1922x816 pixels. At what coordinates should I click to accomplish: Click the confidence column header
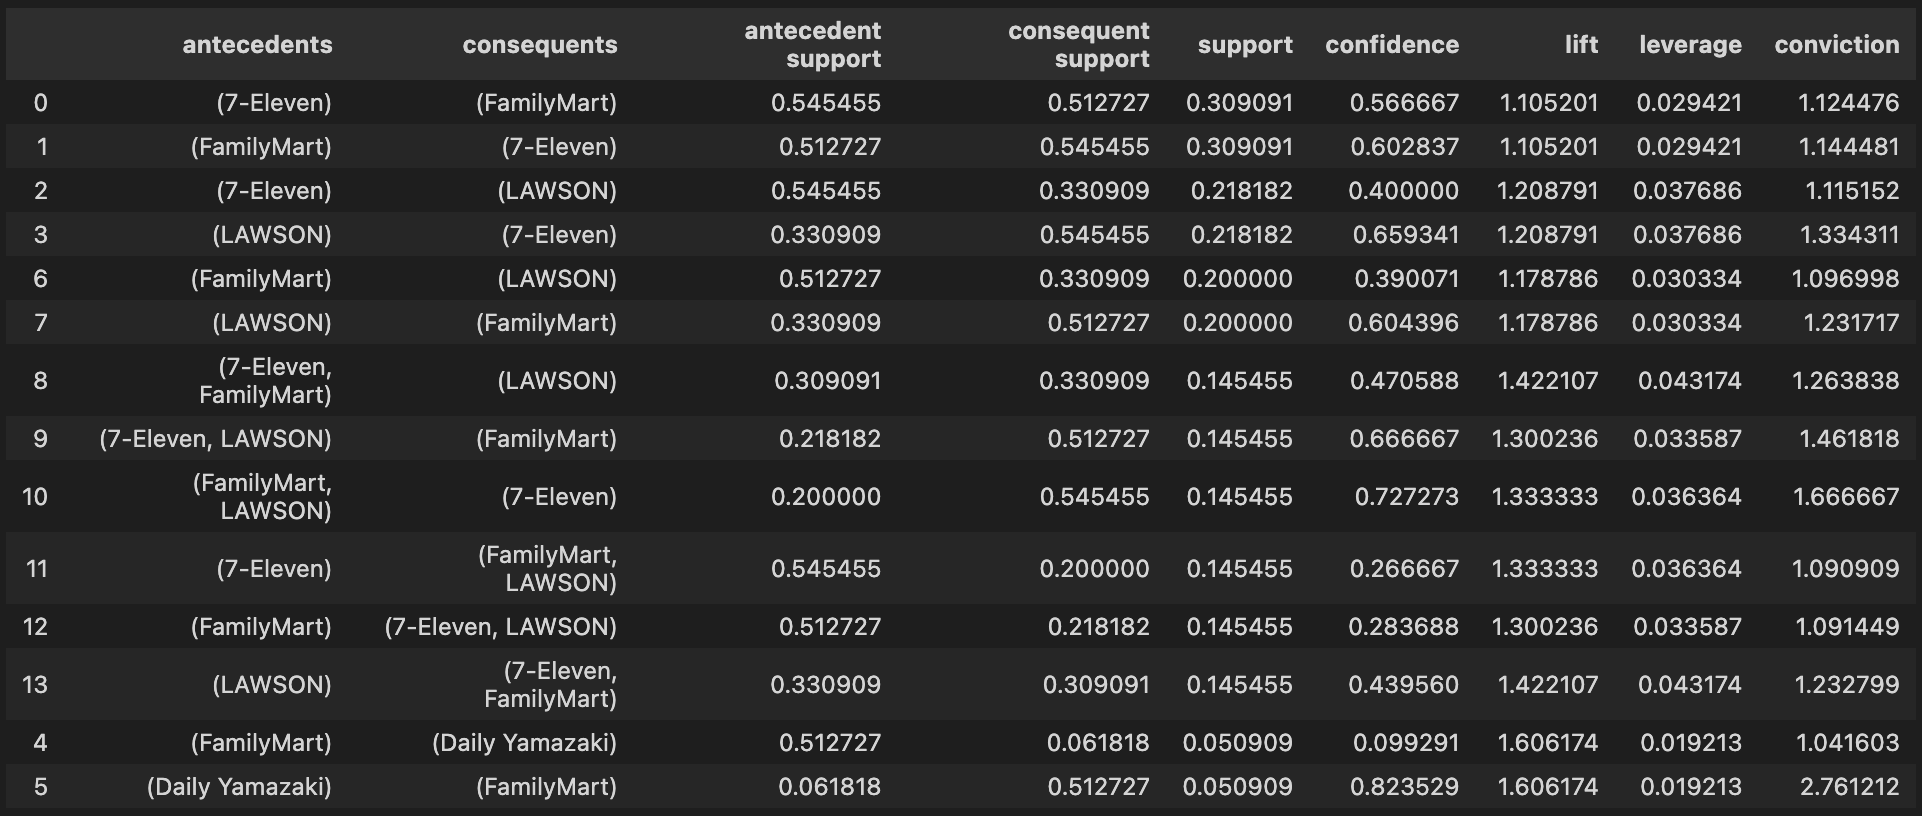pos(1391,45)
